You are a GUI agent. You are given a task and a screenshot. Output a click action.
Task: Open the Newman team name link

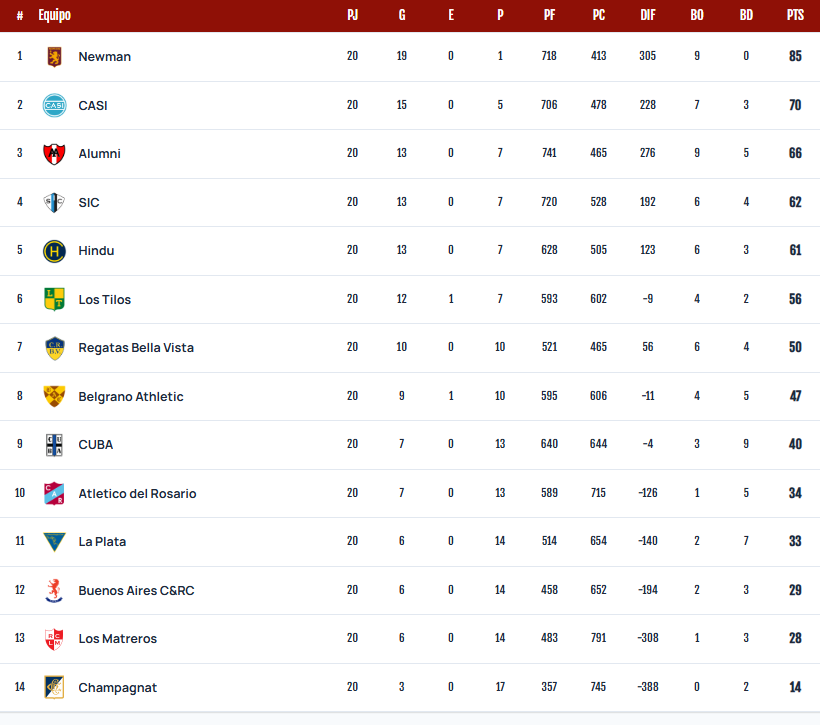click(x=105, y=56)
